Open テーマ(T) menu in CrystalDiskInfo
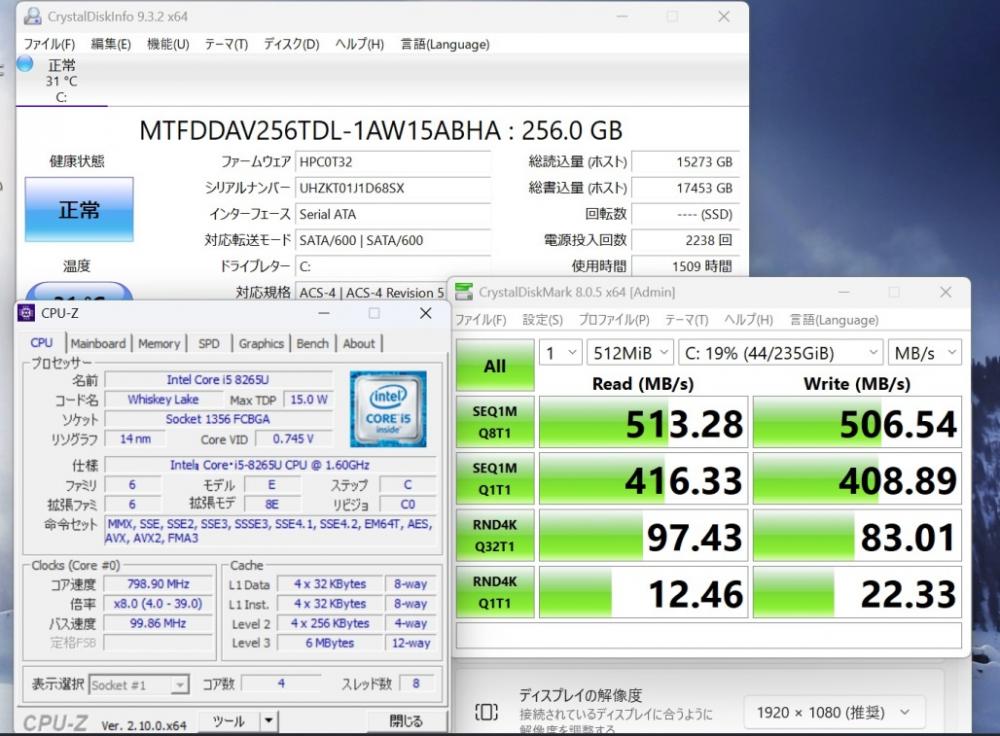The width and height of the screenshot is (1000, 736). (226, 44)
